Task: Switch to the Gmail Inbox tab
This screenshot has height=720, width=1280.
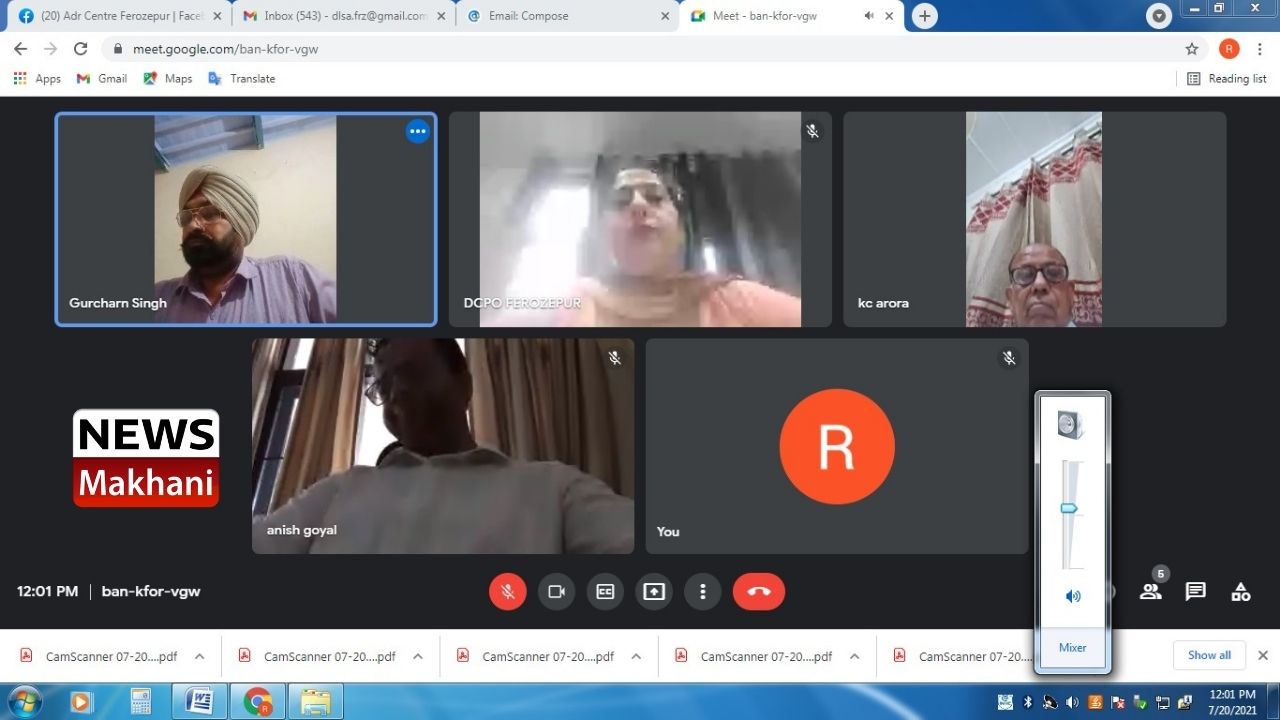Action: point(340,16)
